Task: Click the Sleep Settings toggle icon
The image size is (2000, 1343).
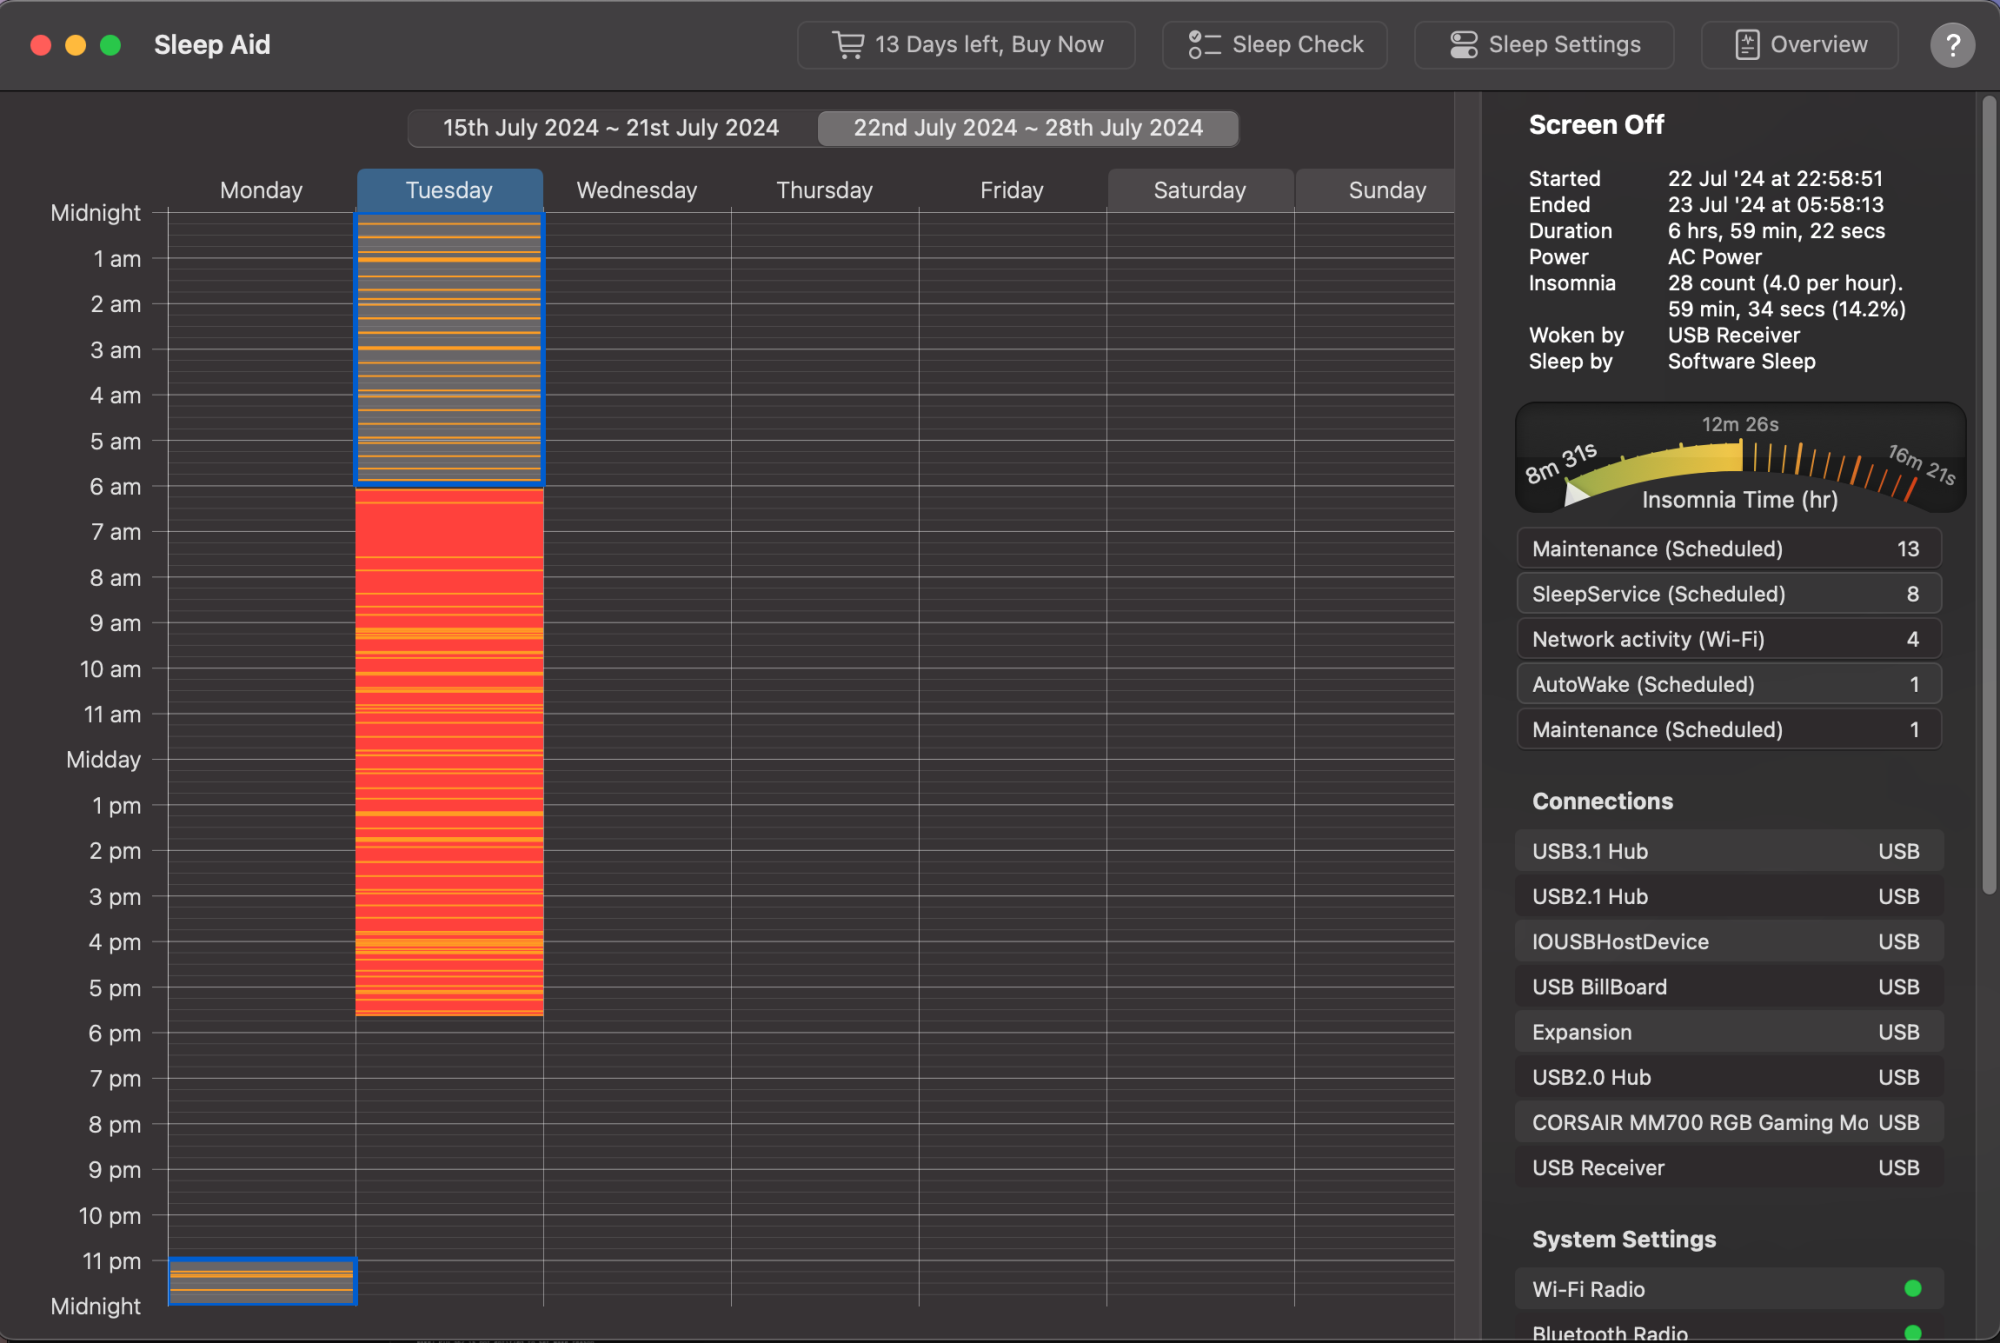Action: 1463,45
